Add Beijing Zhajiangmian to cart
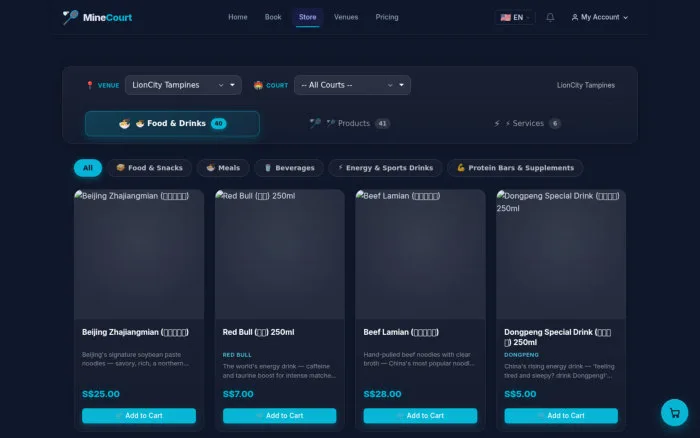This screenshot has height=438, width=700. click(x=139, y=416)
